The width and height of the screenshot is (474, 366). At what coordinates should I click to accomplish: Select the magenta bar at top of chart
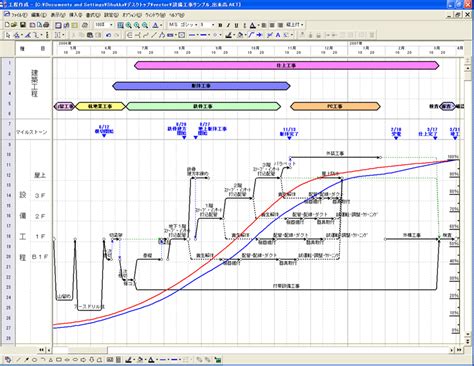coord(286,66)
